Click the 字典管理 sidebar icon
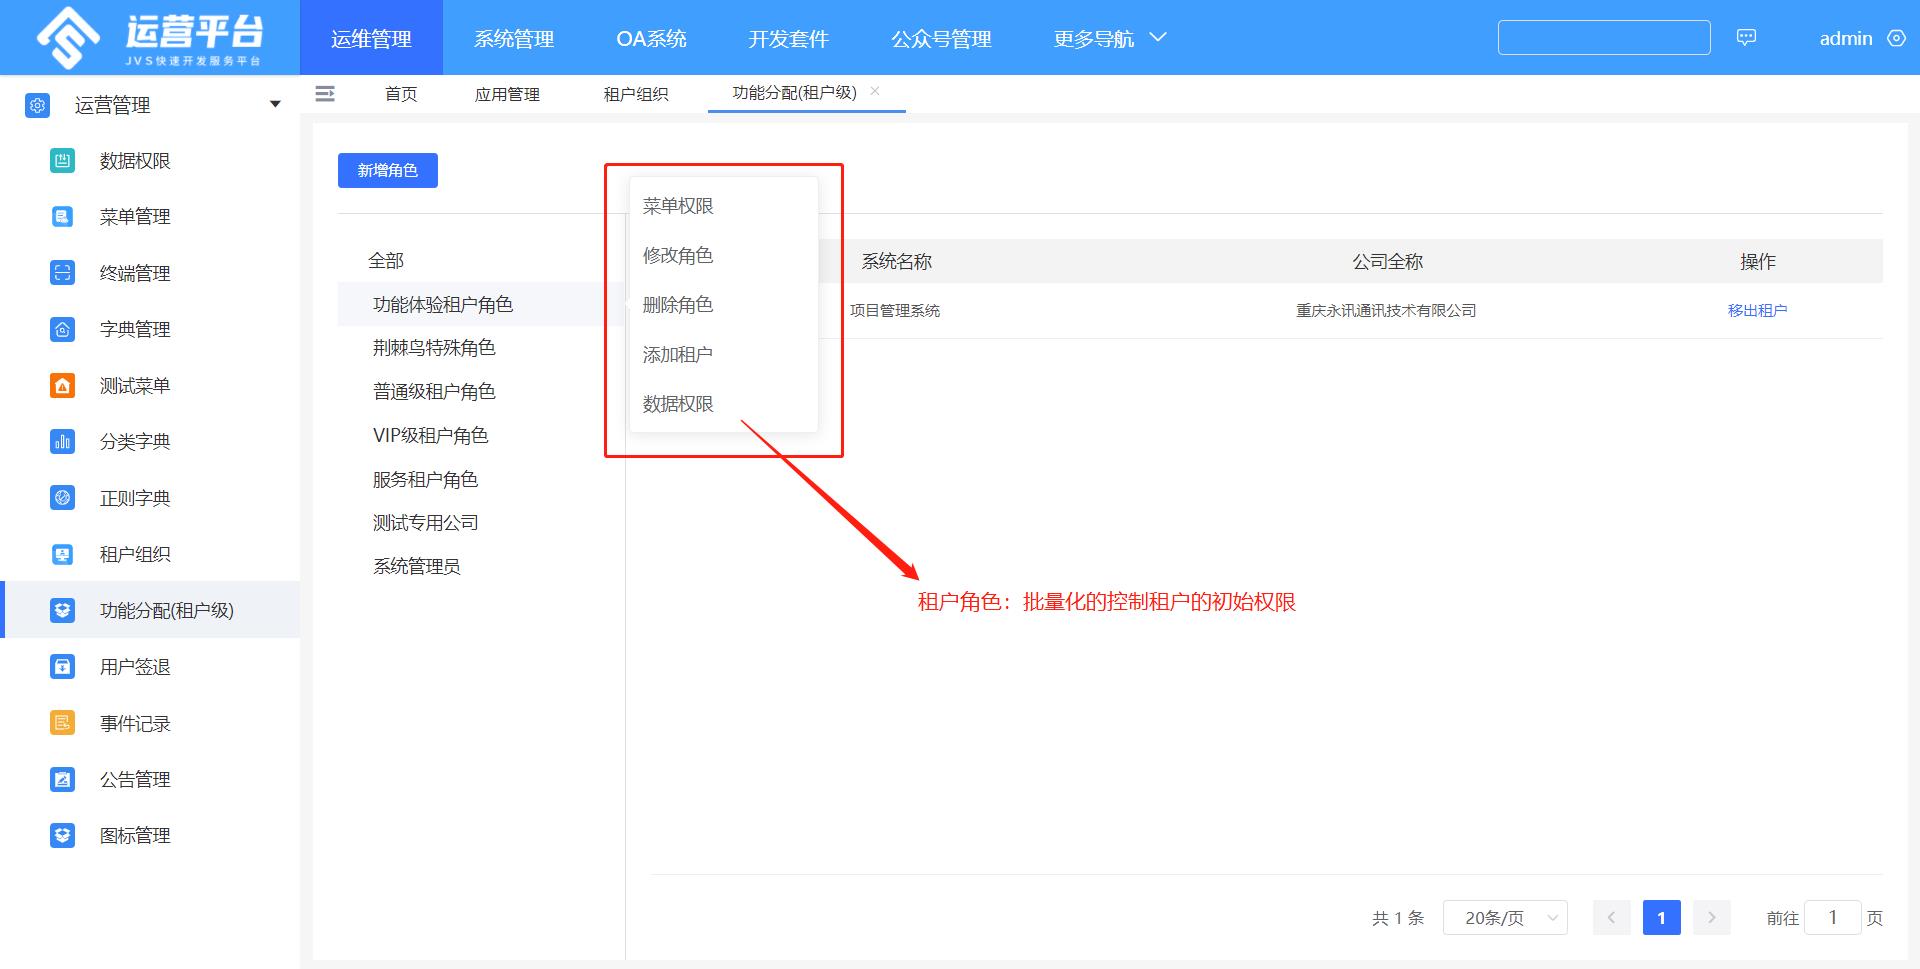Image resolution: width=1920 pixels, height=969 pixels. 62,329
